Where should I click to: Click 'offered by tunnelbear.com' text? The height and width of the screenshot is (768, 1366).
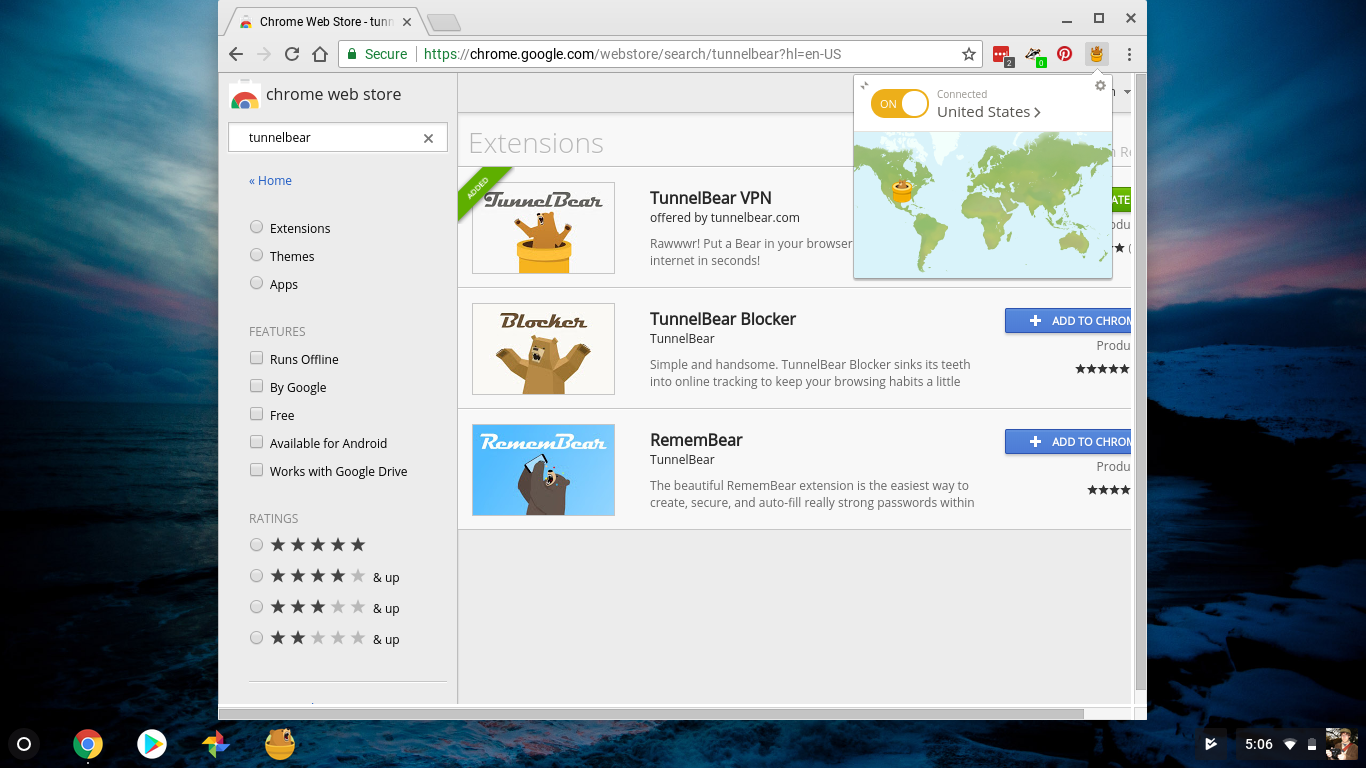coord(725,217)
